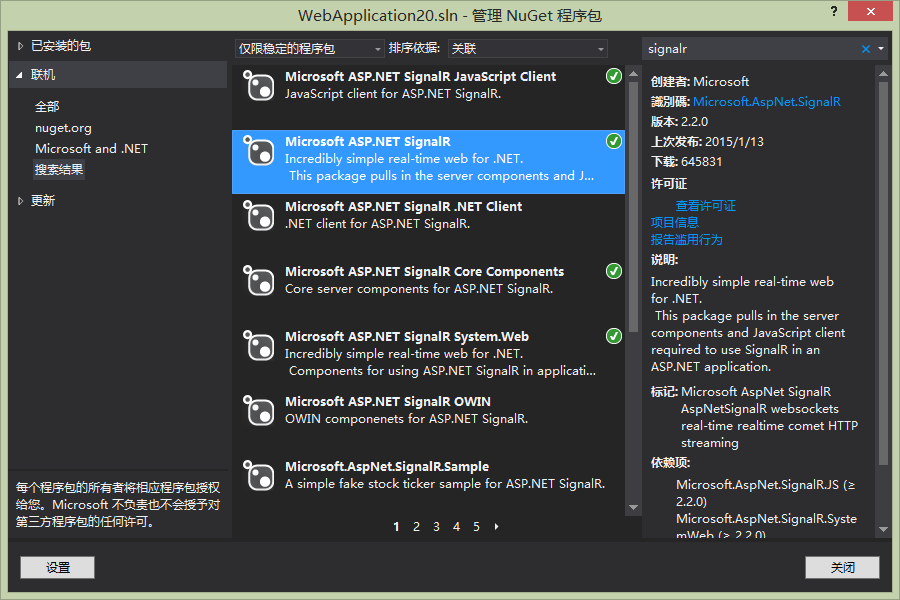The height and width of the screenshot is (600, 900).
Task: Click details pane scrollbar up arrow
Action: [883, 73]
